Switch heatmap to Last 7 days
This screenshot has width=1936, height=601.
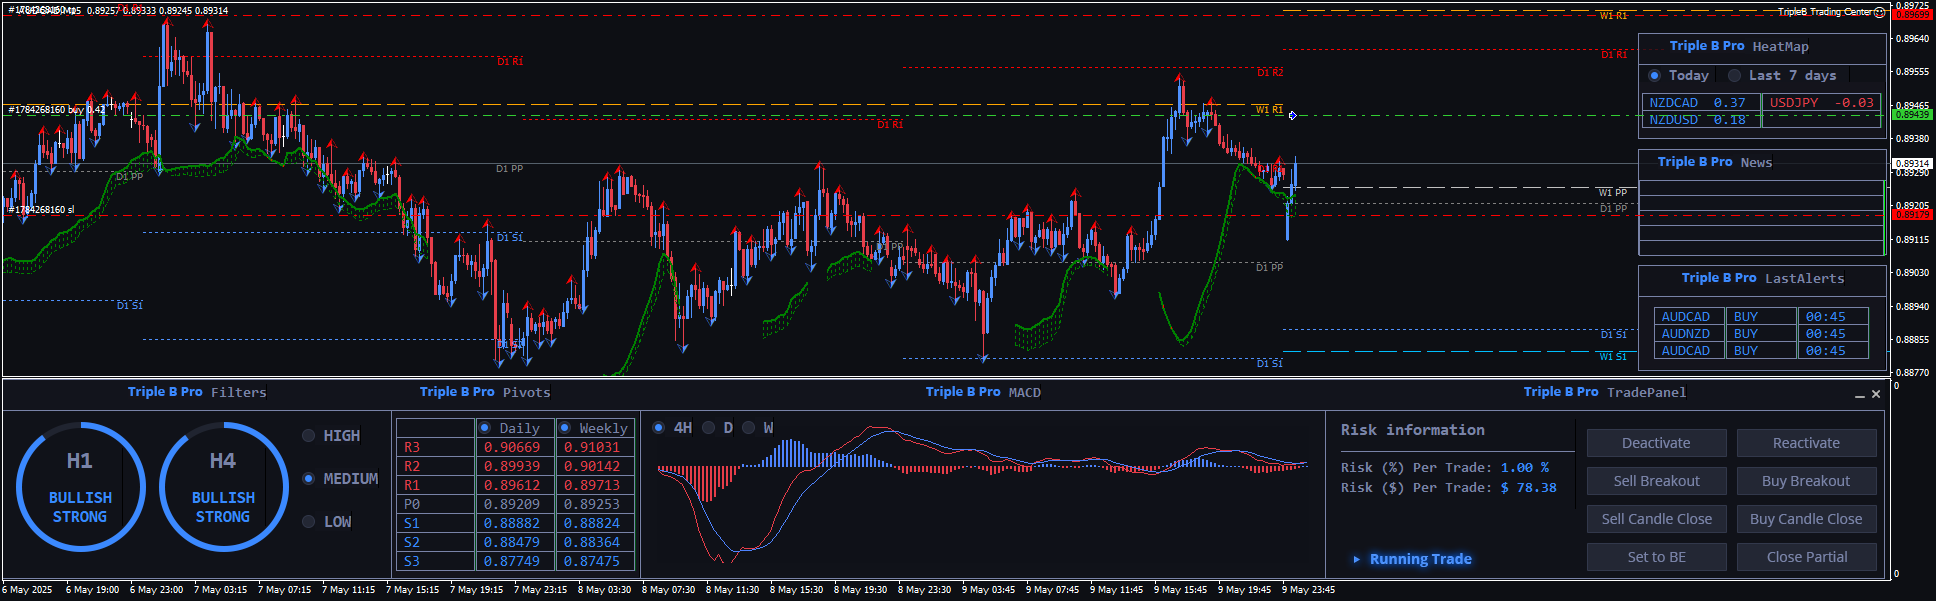(x=1735, y=76)
